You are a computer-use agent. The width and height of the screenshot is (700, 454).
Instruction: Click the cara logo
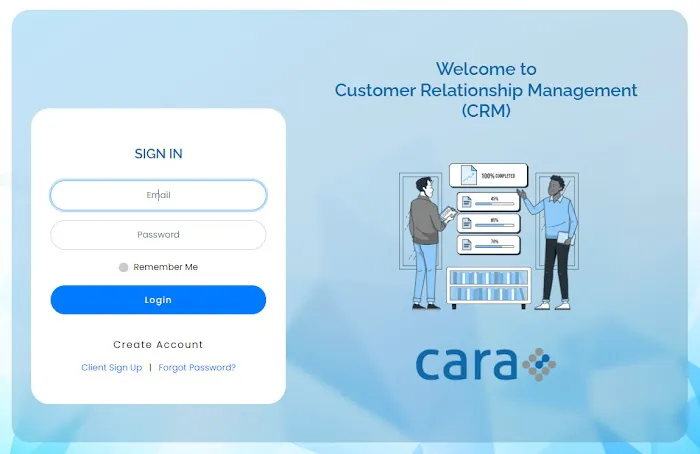tap(486, 364)
